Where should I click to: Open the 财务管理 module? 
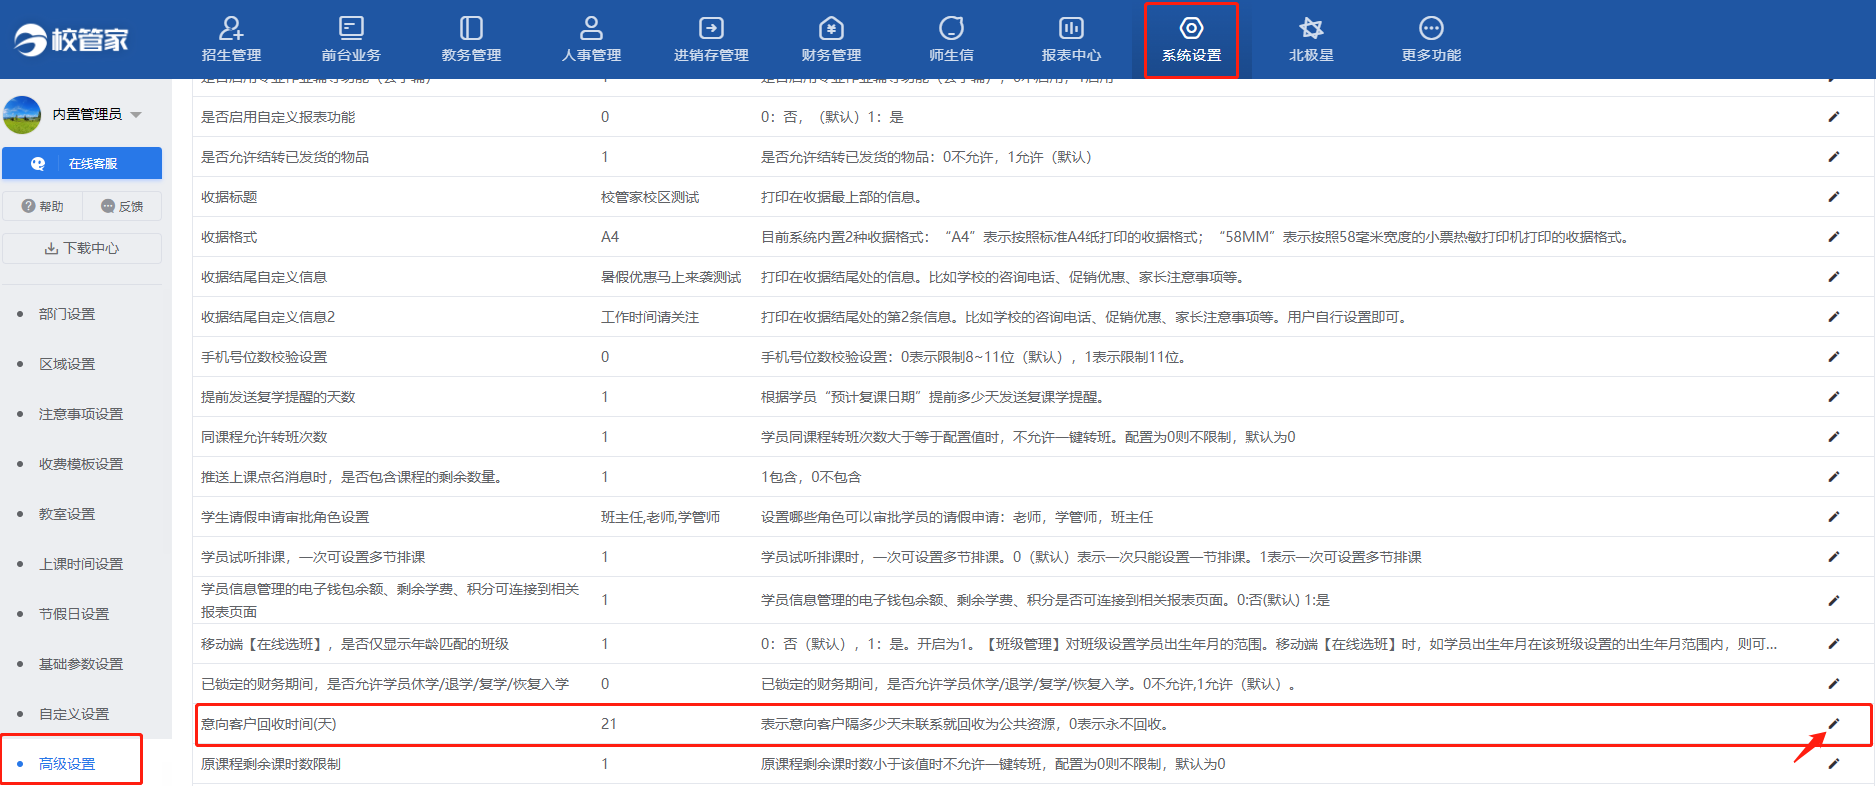tap(831, 39)
